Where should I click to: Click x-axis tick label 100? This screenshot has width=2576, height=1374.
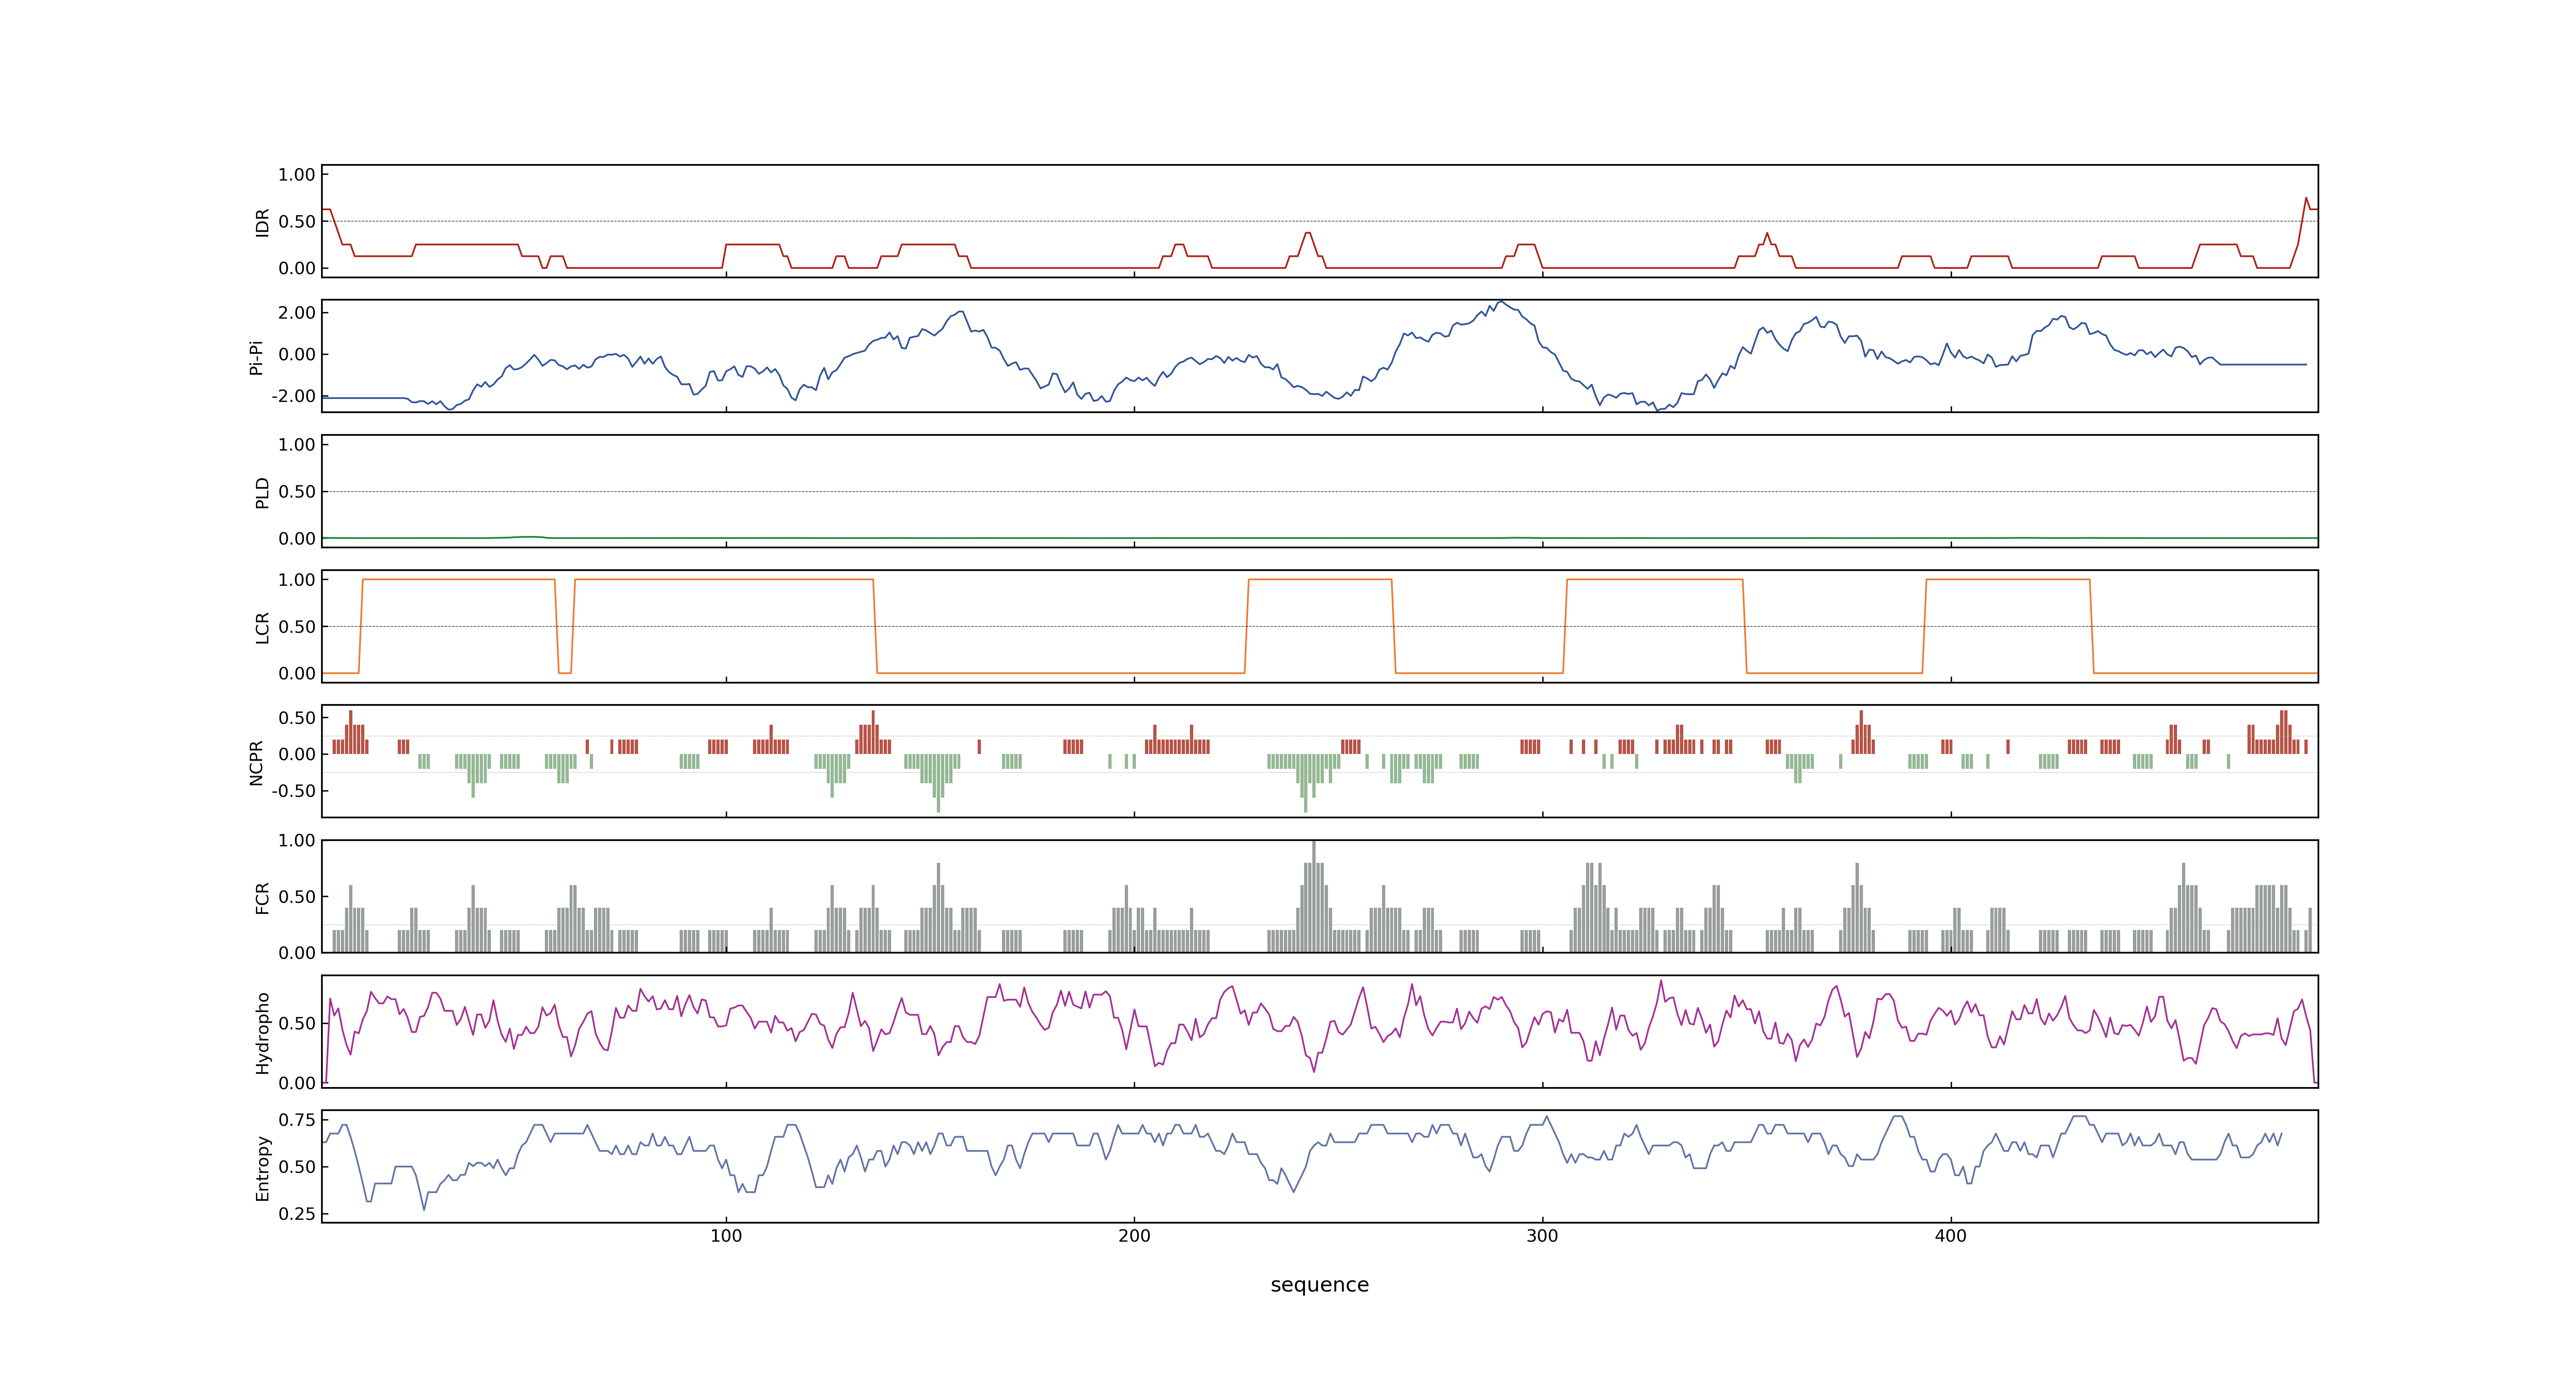point(726,1235)
